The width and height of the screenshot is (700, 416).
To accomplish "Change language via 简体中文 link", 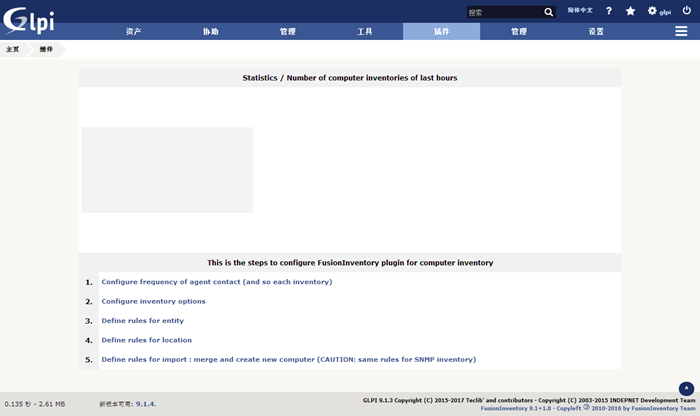I will click(x=580, y=10).
